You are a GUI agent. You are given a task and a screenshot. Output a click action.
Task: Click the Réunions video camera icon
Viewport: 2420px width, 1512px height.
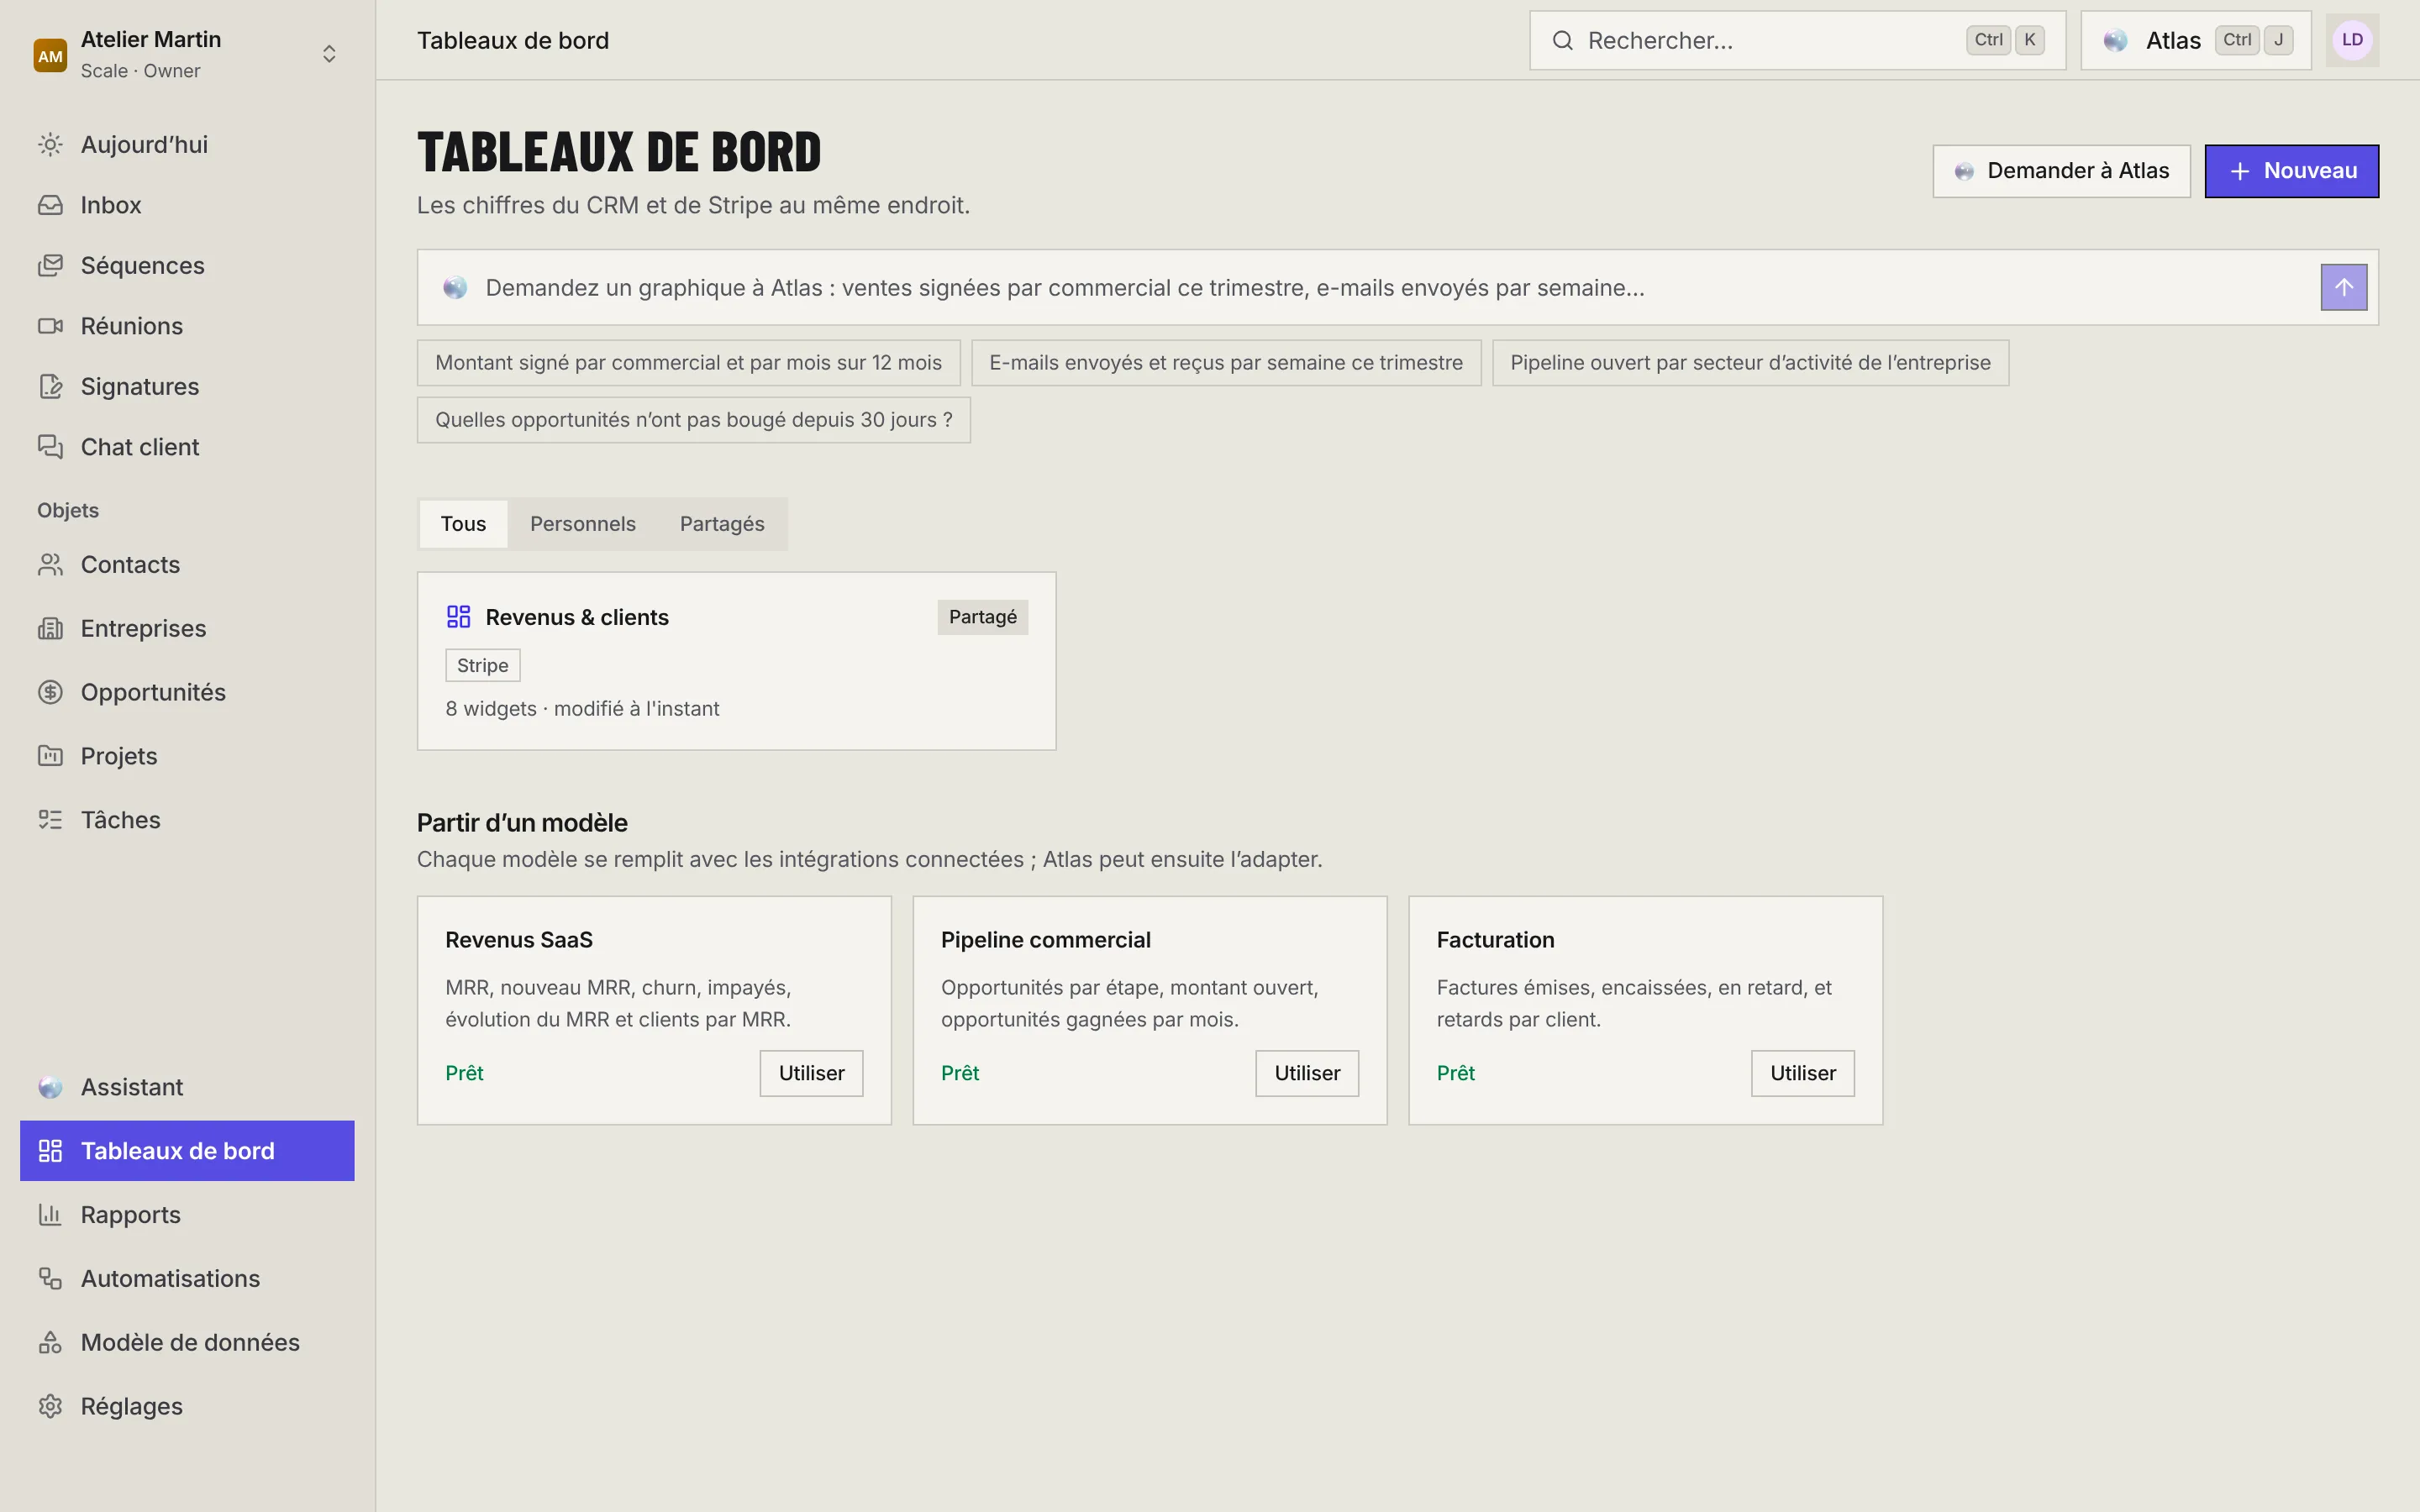point(50,326)
